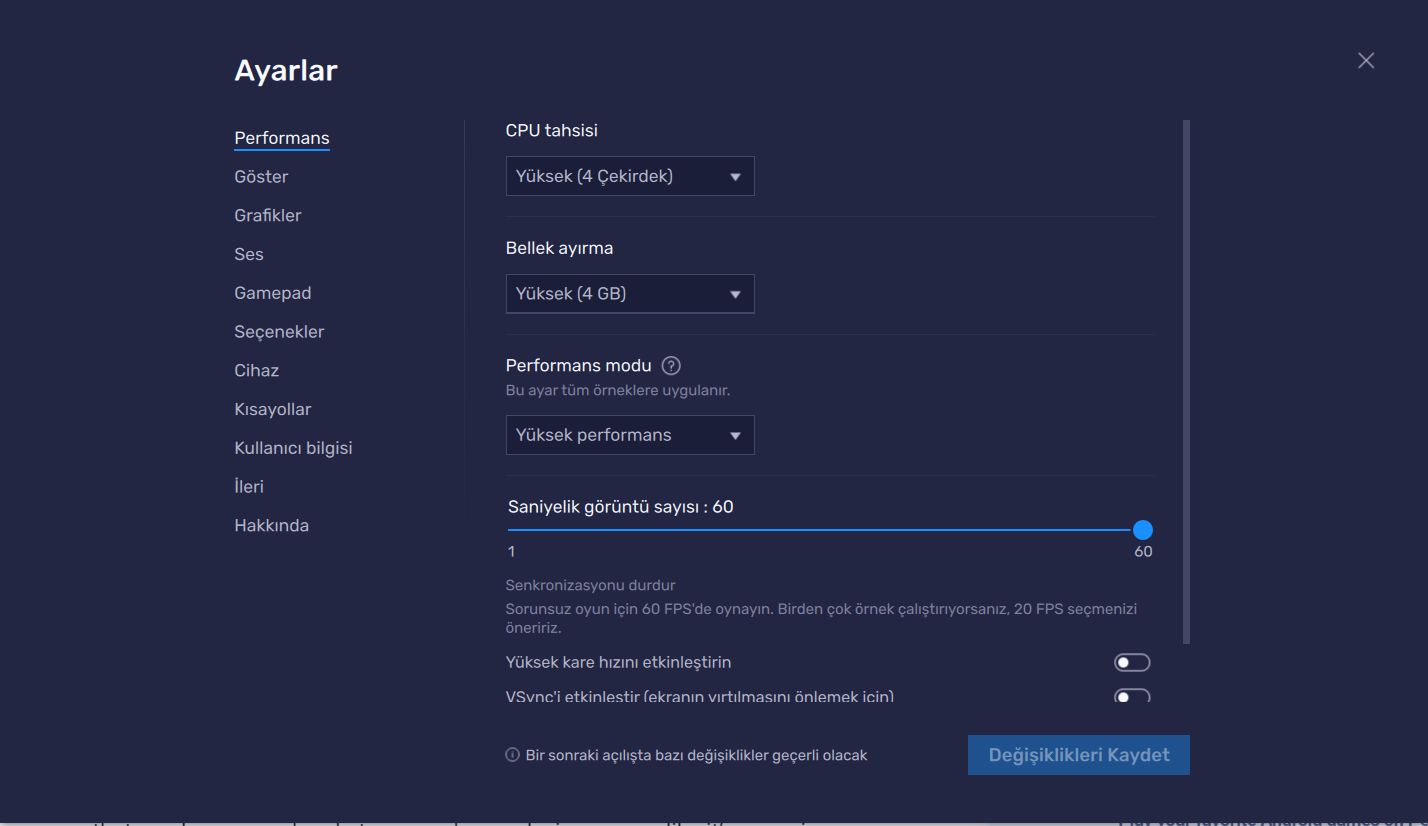The image size is (1428, 826).
Task: Open the Grafikler settings section
Action: 267,215
